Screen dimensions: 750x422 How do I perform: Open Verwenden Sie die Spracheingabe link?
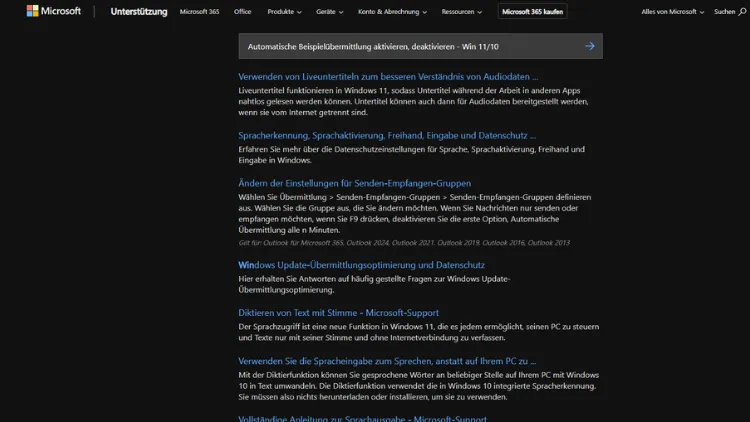click(387, 361)
